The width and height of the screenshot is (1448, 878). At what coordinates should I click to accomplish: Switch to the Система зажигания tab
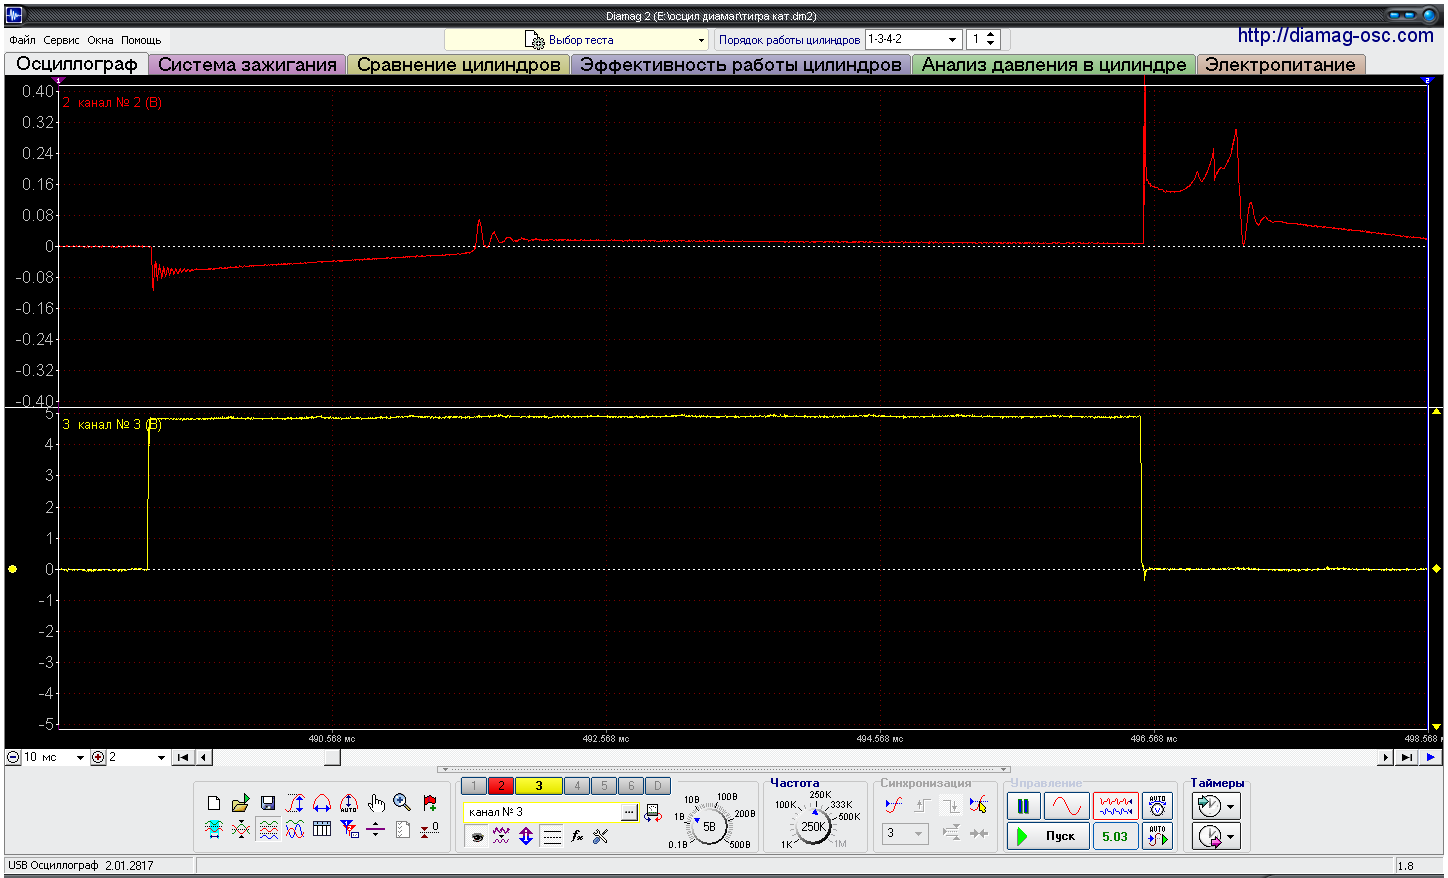247,64
